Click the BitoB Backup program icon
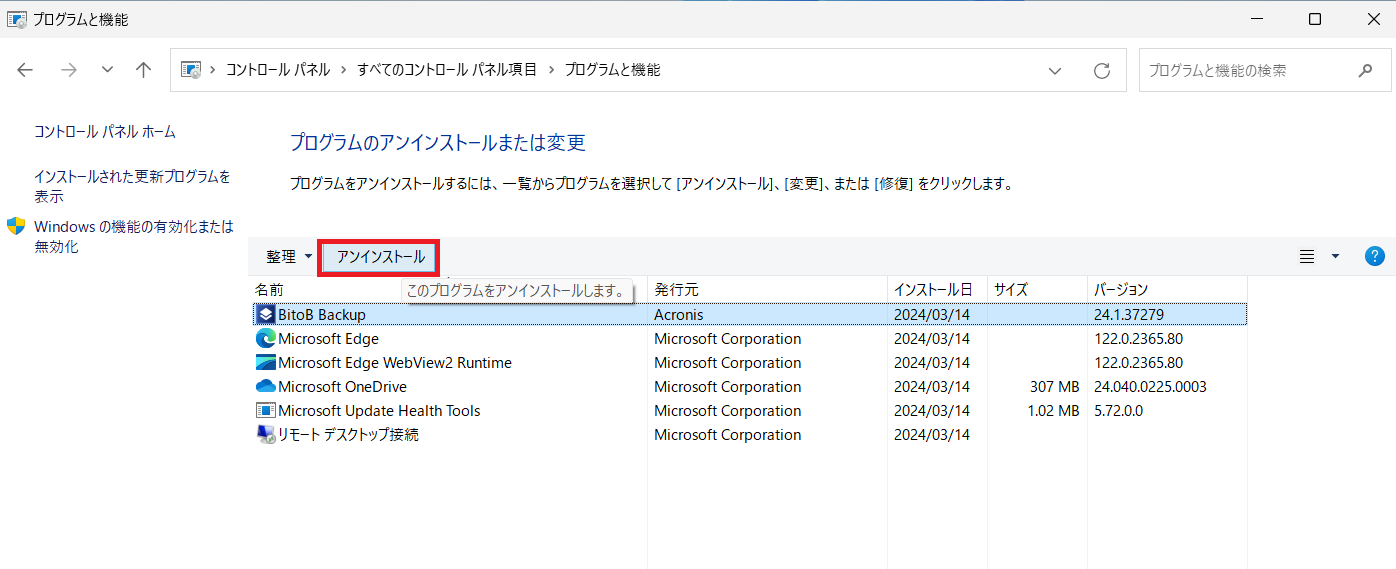This screenshot has height=569, width=1396. [x=266, y=314]
